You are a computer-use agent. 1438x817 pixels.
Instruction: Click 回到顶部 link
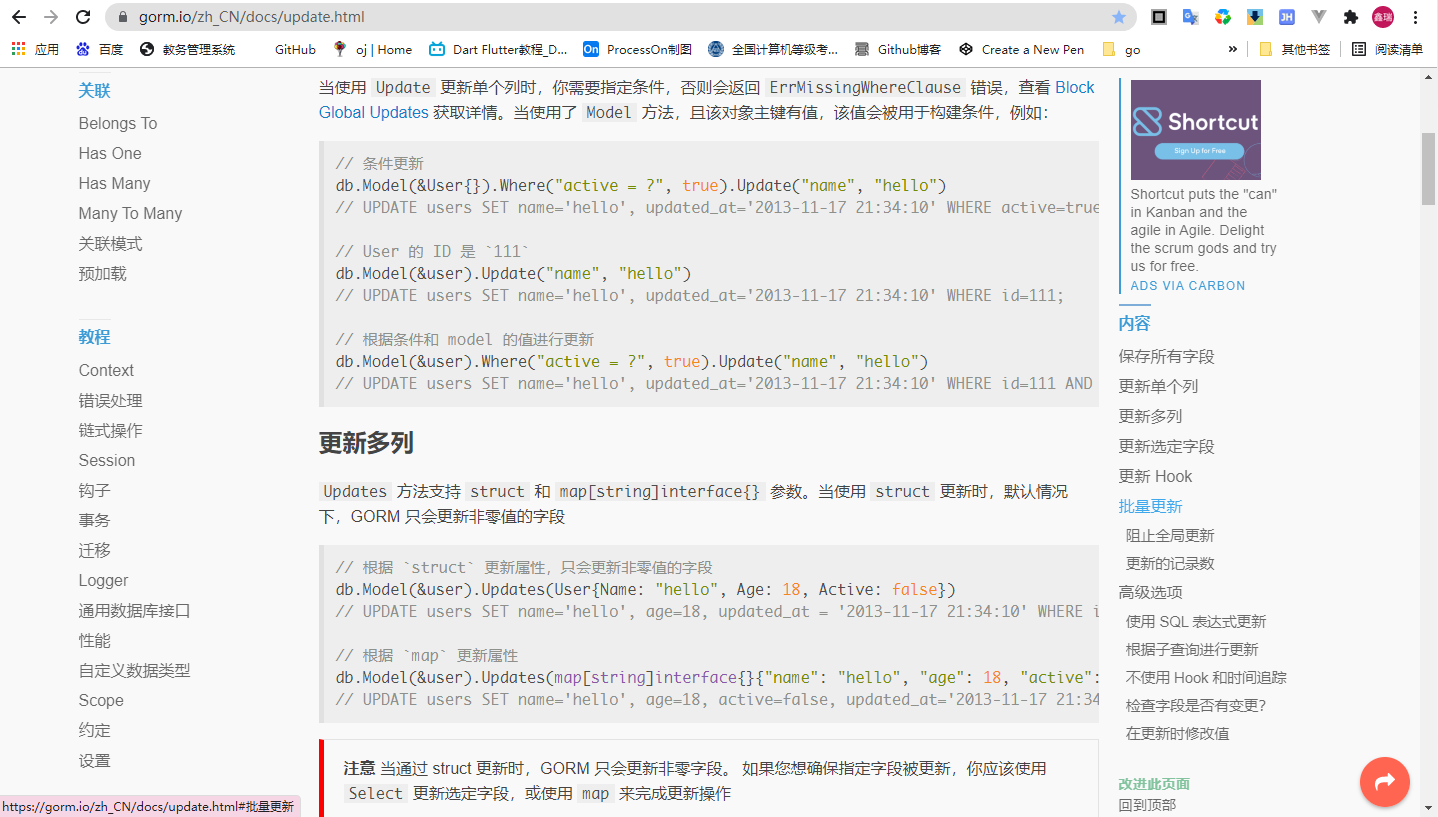point(1147,805)
